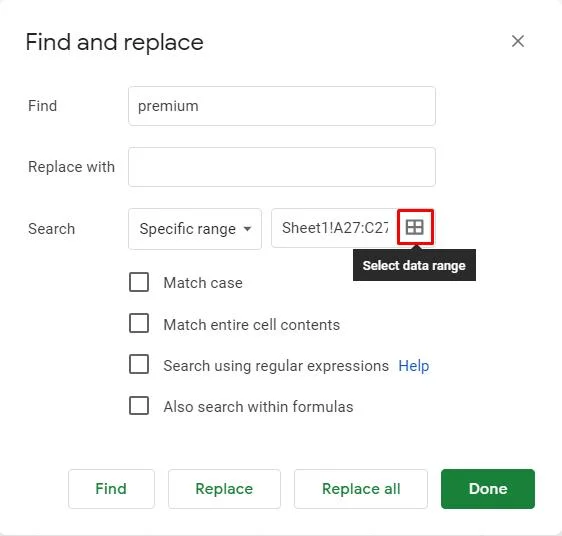Click the Select data range grid icon
The image size is (562, 536).
tap(415, 227)
